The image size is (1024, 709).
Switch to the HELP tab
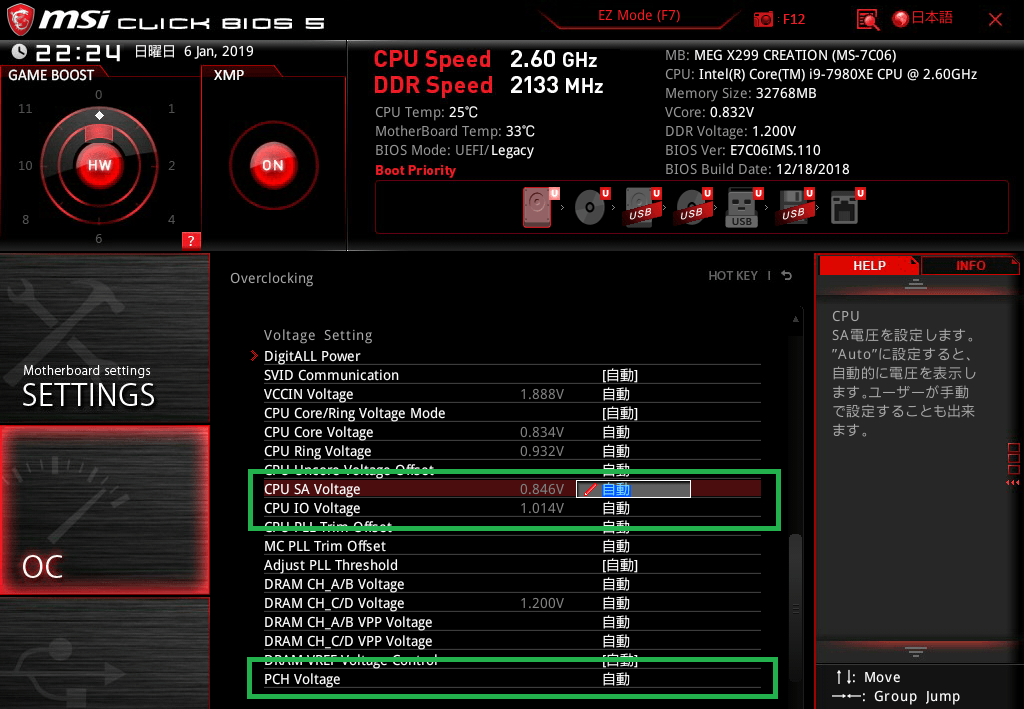tap(869, 266)
